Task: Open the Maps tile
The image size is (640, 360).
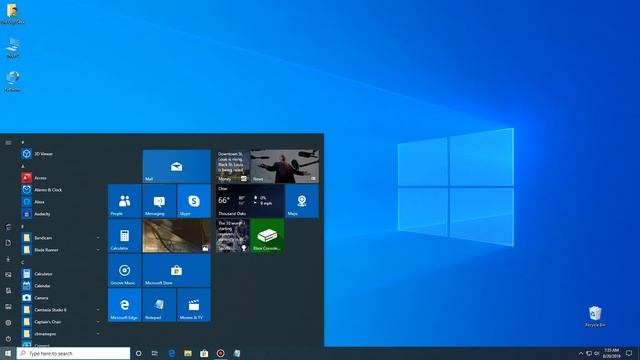Action: point(302,201)
